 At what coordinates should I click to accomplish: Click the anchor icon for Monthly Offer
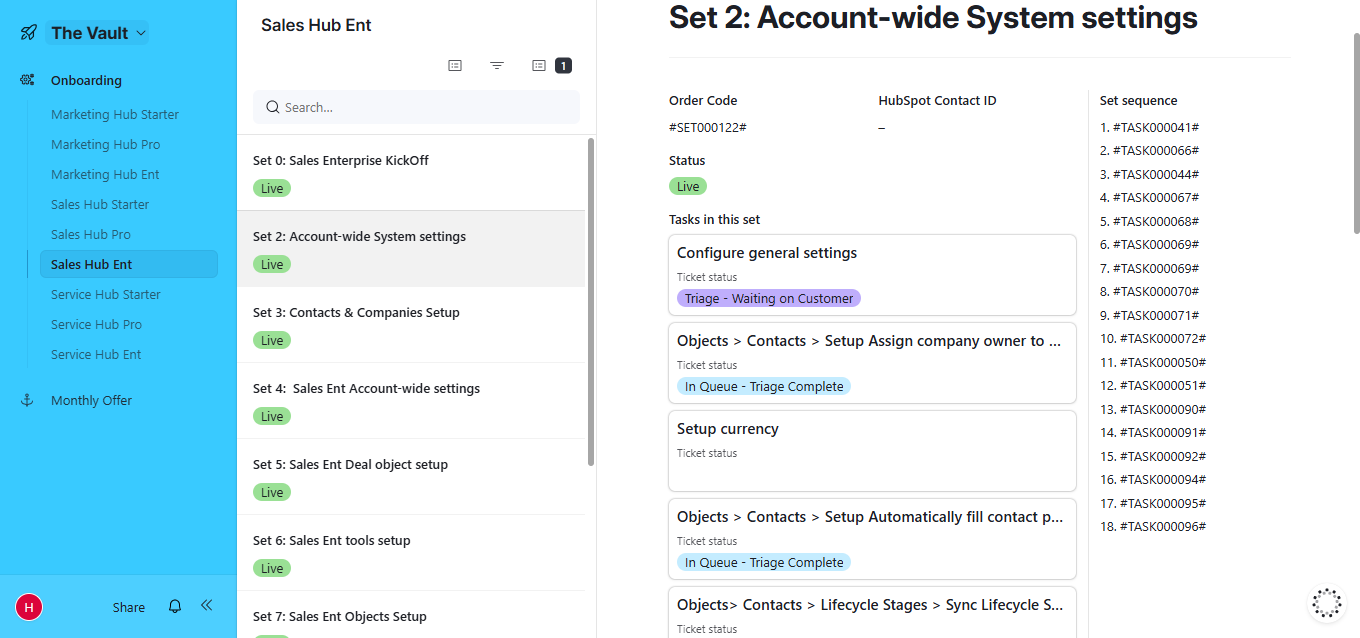[x=28, y=400]
